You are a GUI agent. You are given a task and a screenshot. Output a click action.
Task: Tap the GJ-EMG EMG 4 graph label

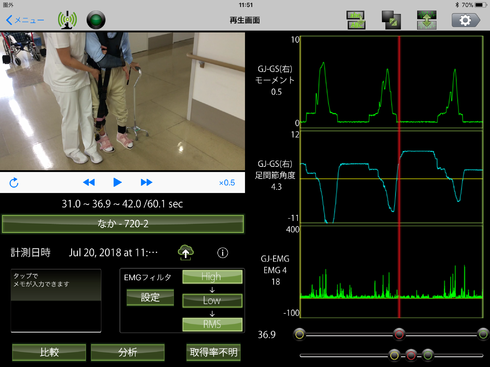275,270
